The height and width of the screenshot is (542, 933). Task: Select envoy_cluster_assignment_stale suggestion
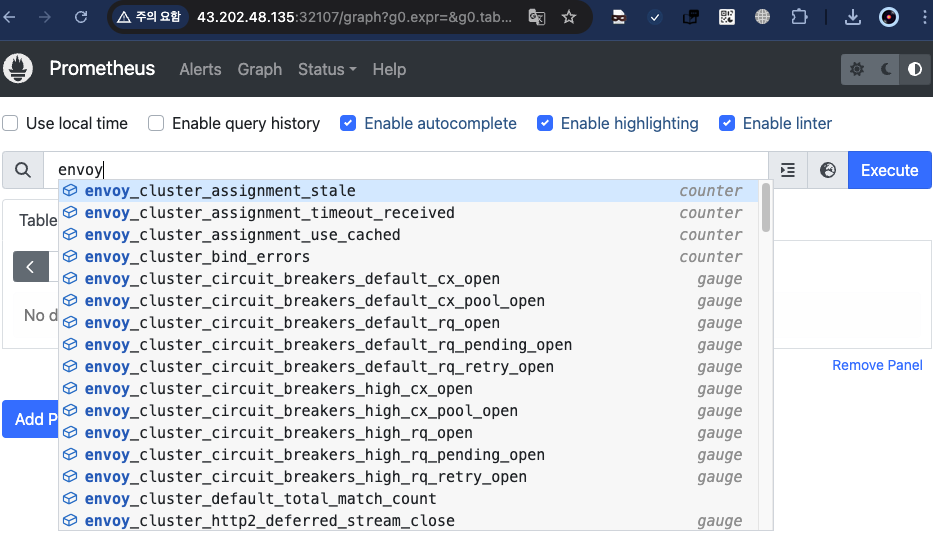[408, 190]
